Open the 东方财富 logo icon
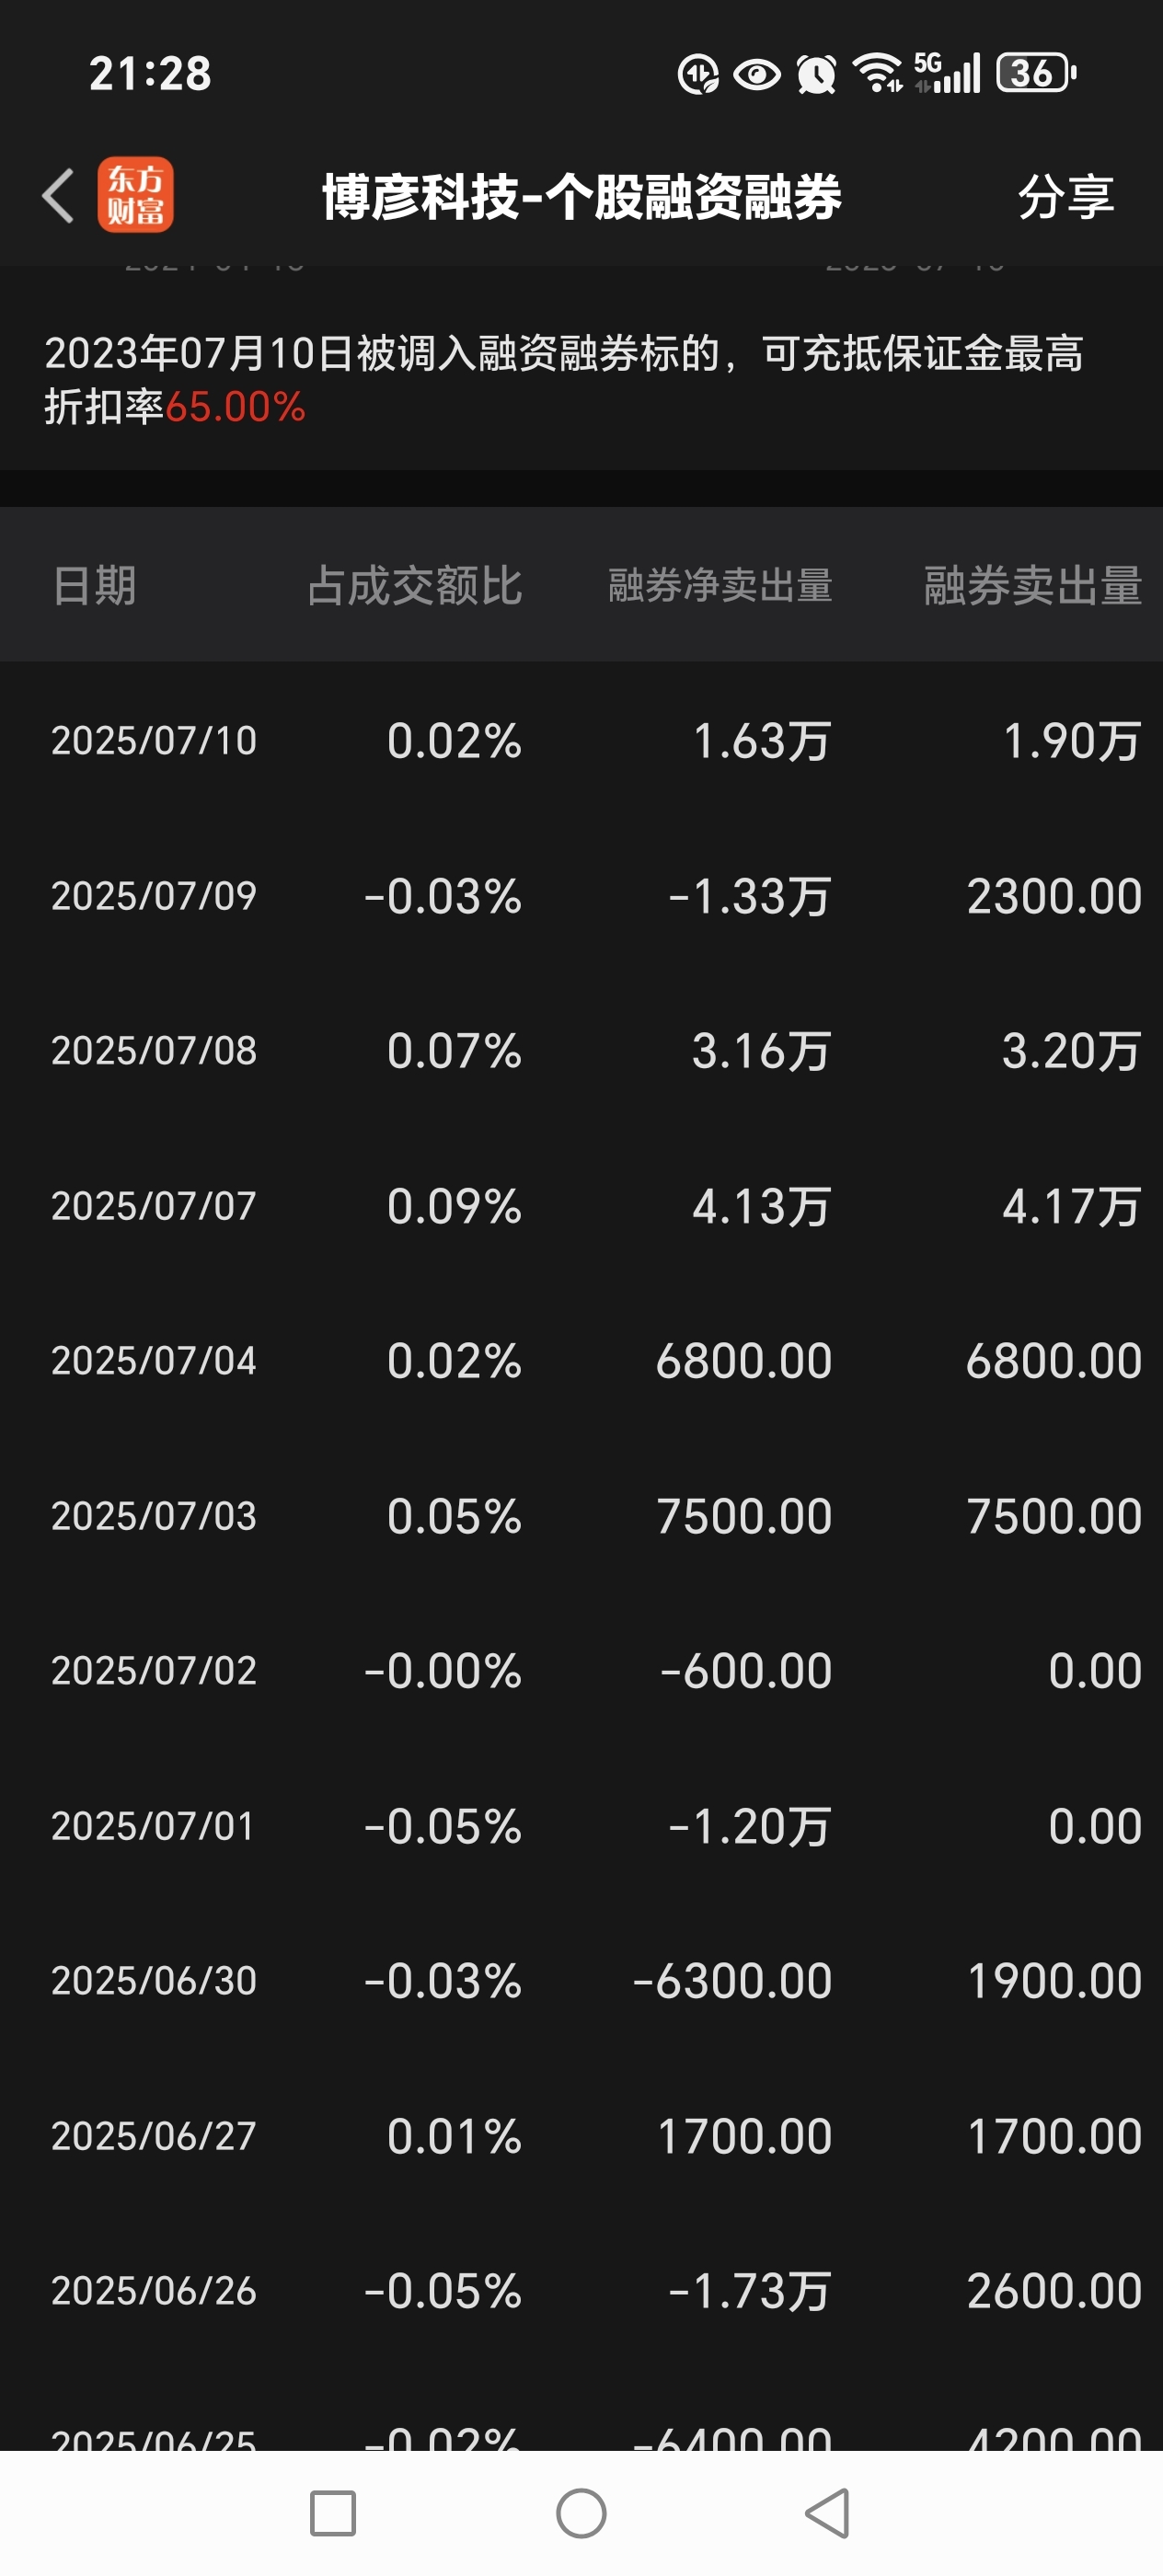 coord(135,195)
